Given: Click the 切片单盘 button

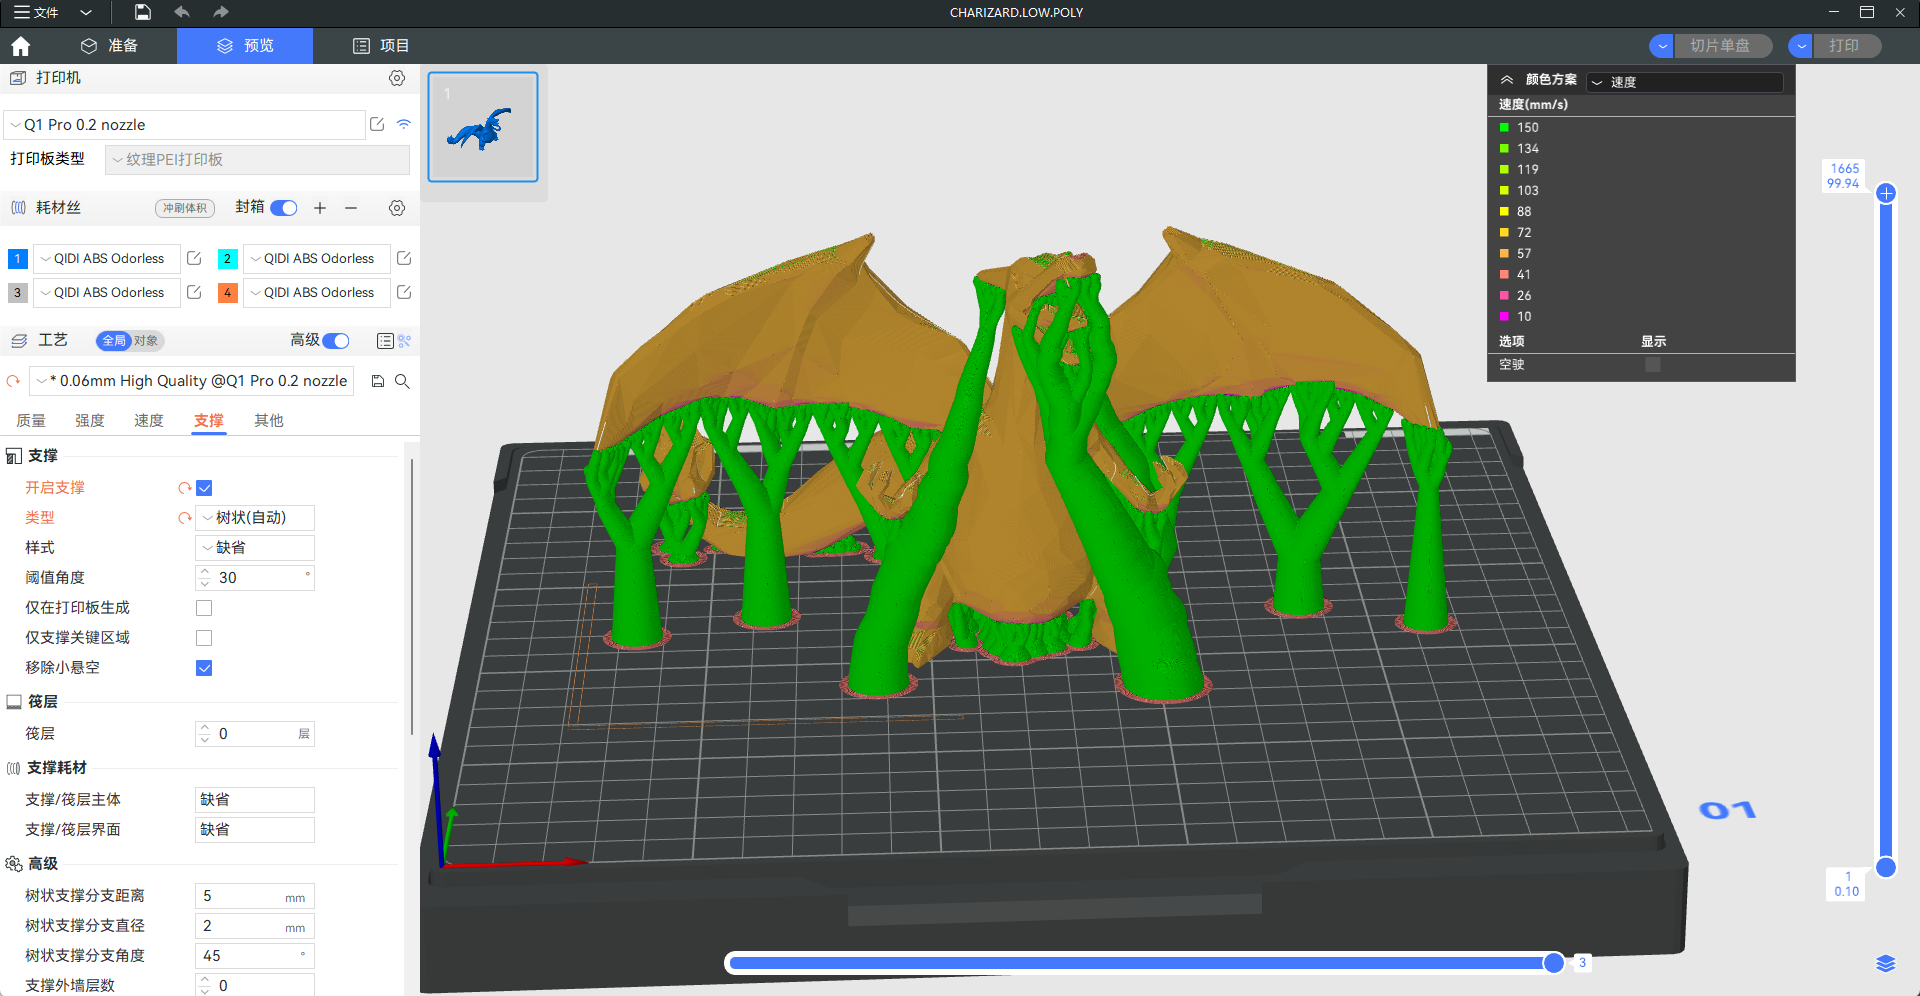Looking at the screenshot, I should pyautogui.click(x=1719, y=46).
